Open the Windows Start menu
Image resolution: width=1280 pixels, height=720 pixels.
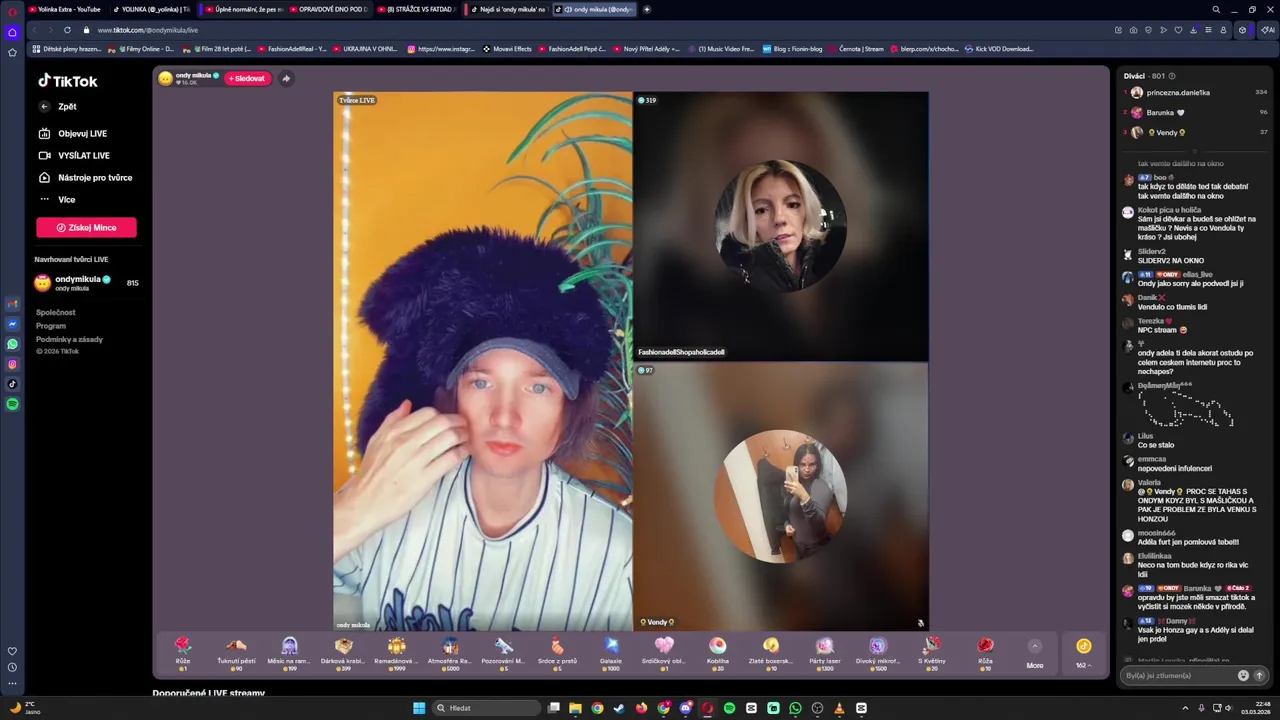pos(419,708)
